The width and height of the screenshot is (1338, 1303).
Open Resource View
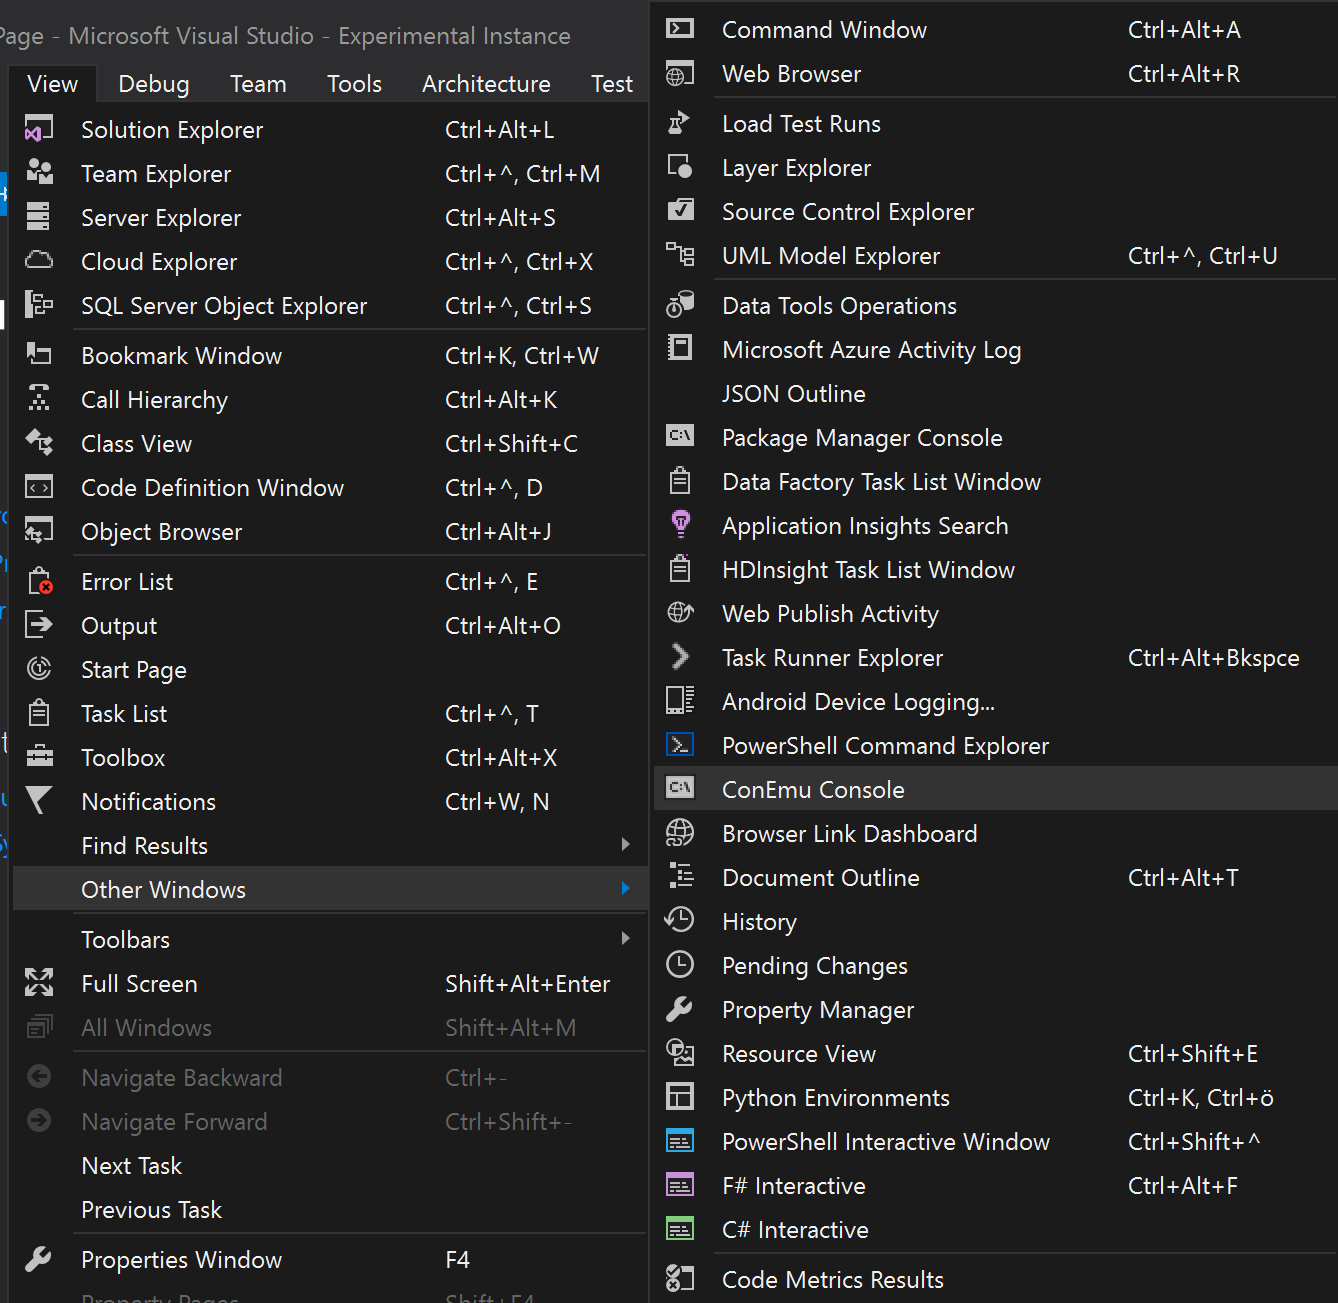(x=995, y=1054)
